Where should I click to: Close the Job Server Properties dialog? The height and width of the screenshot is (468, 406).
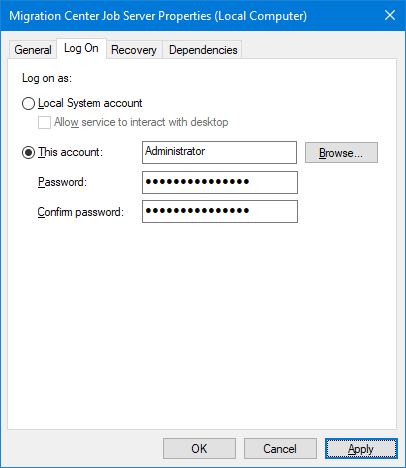coord(390,15)
